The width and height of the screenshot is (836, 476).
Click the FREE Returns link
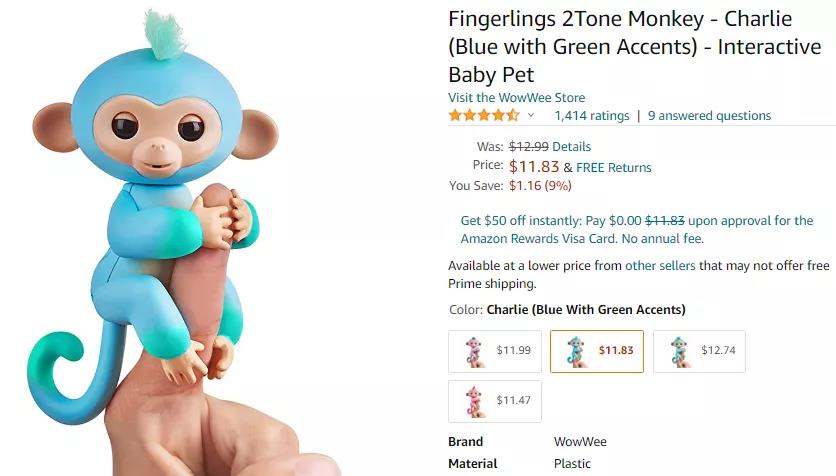[614, 167]
